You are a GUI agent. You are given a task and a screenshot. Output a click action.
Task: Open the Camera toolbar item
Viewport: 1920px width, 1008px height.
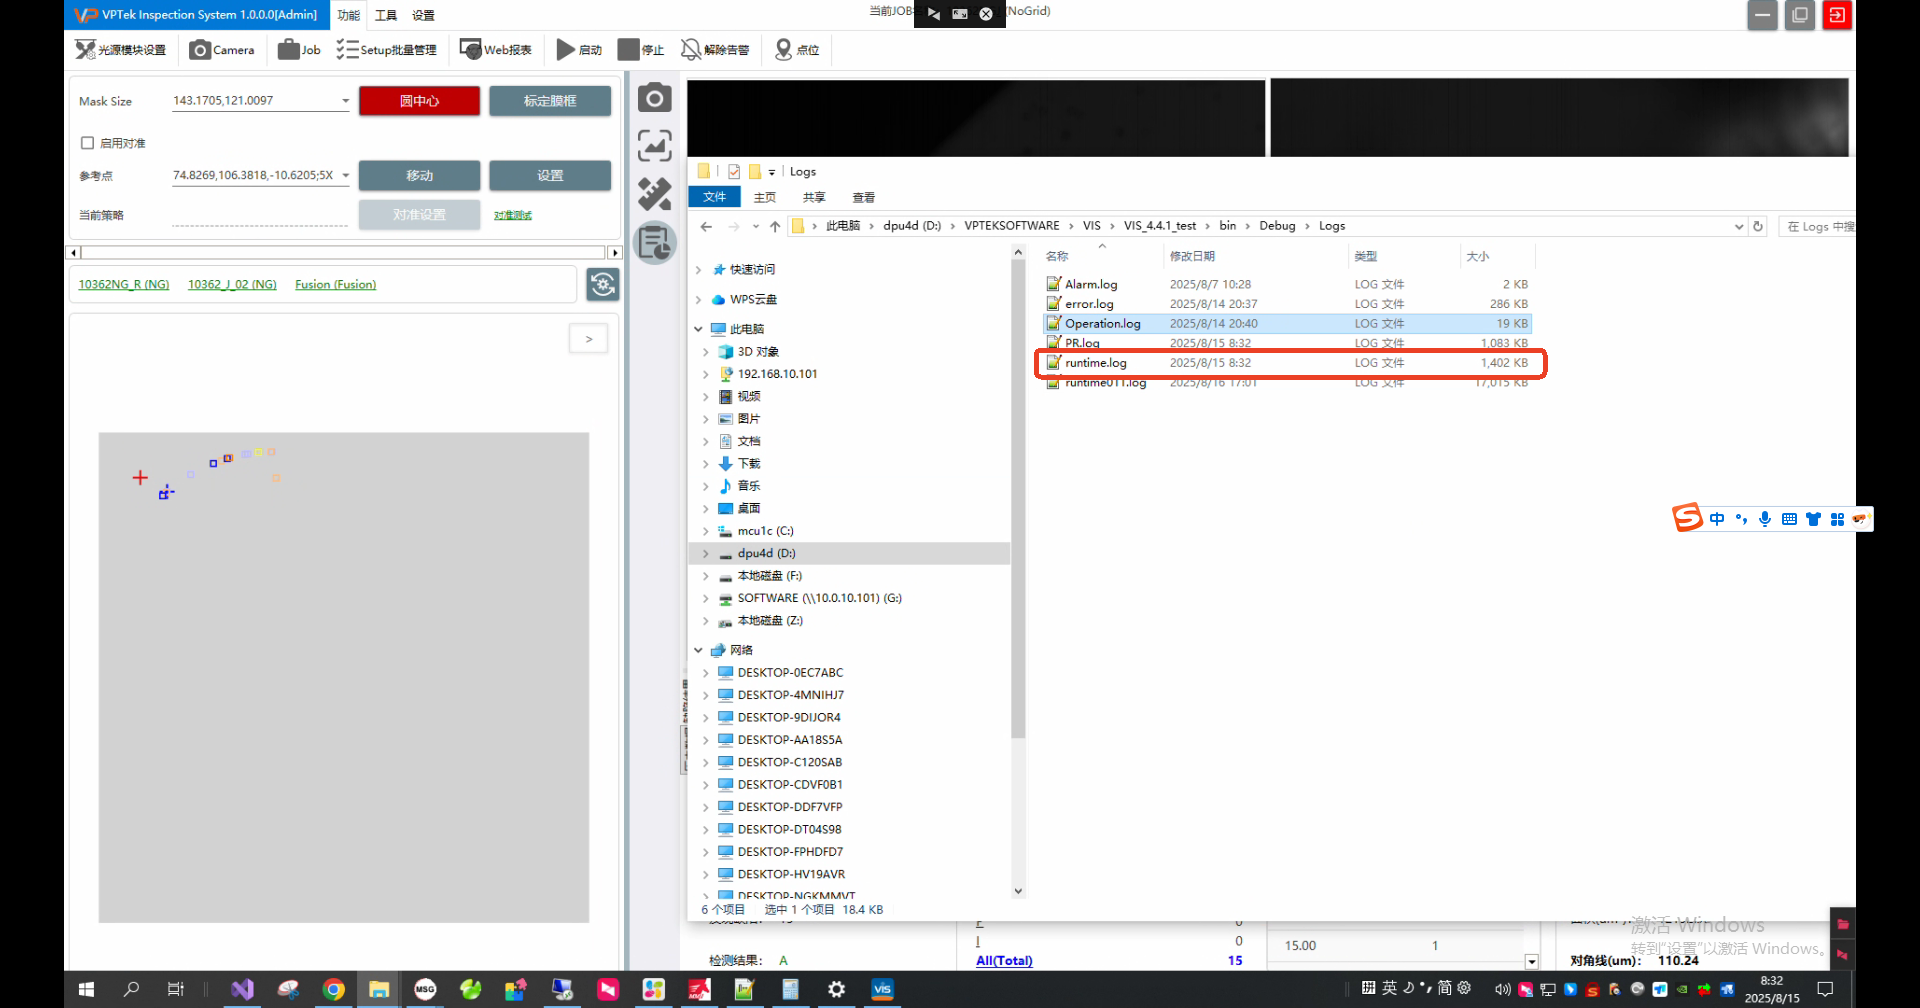(x=222, y=50)
